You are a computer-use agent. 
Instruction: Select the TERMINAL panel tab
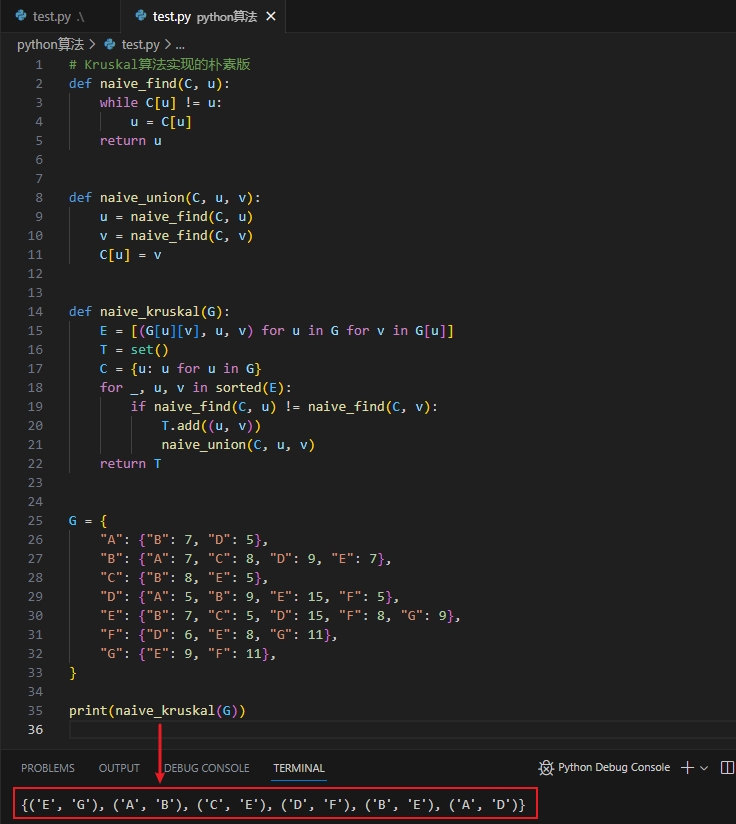pyautogui.click(x=299, y=768)
